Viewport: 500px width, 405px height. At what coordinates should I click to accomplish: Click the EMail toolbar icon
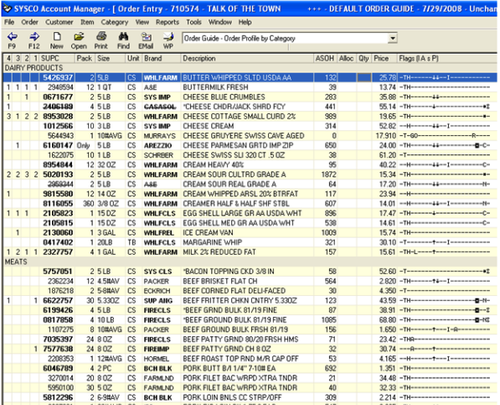tap(146, 37)
